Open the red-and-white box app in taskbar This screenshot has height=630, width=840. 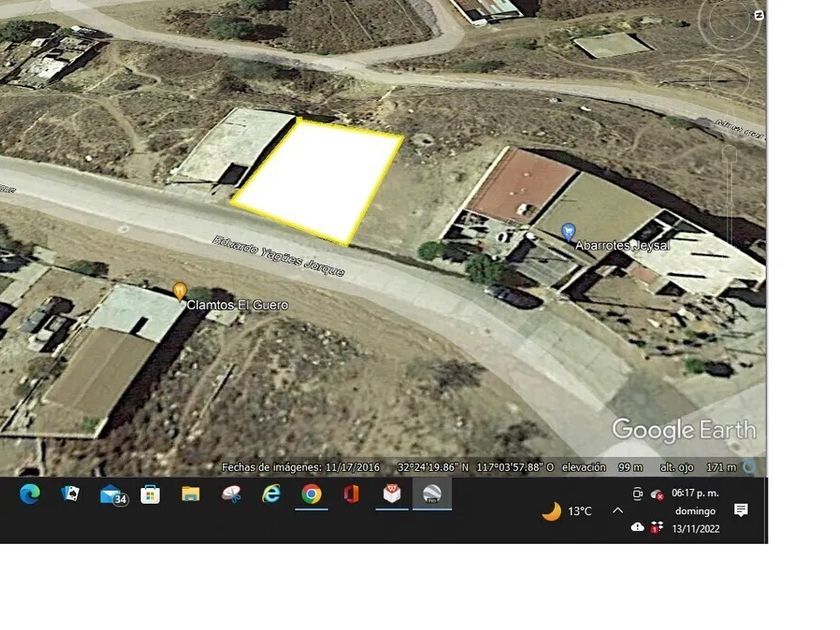click(x=392, y=493)
